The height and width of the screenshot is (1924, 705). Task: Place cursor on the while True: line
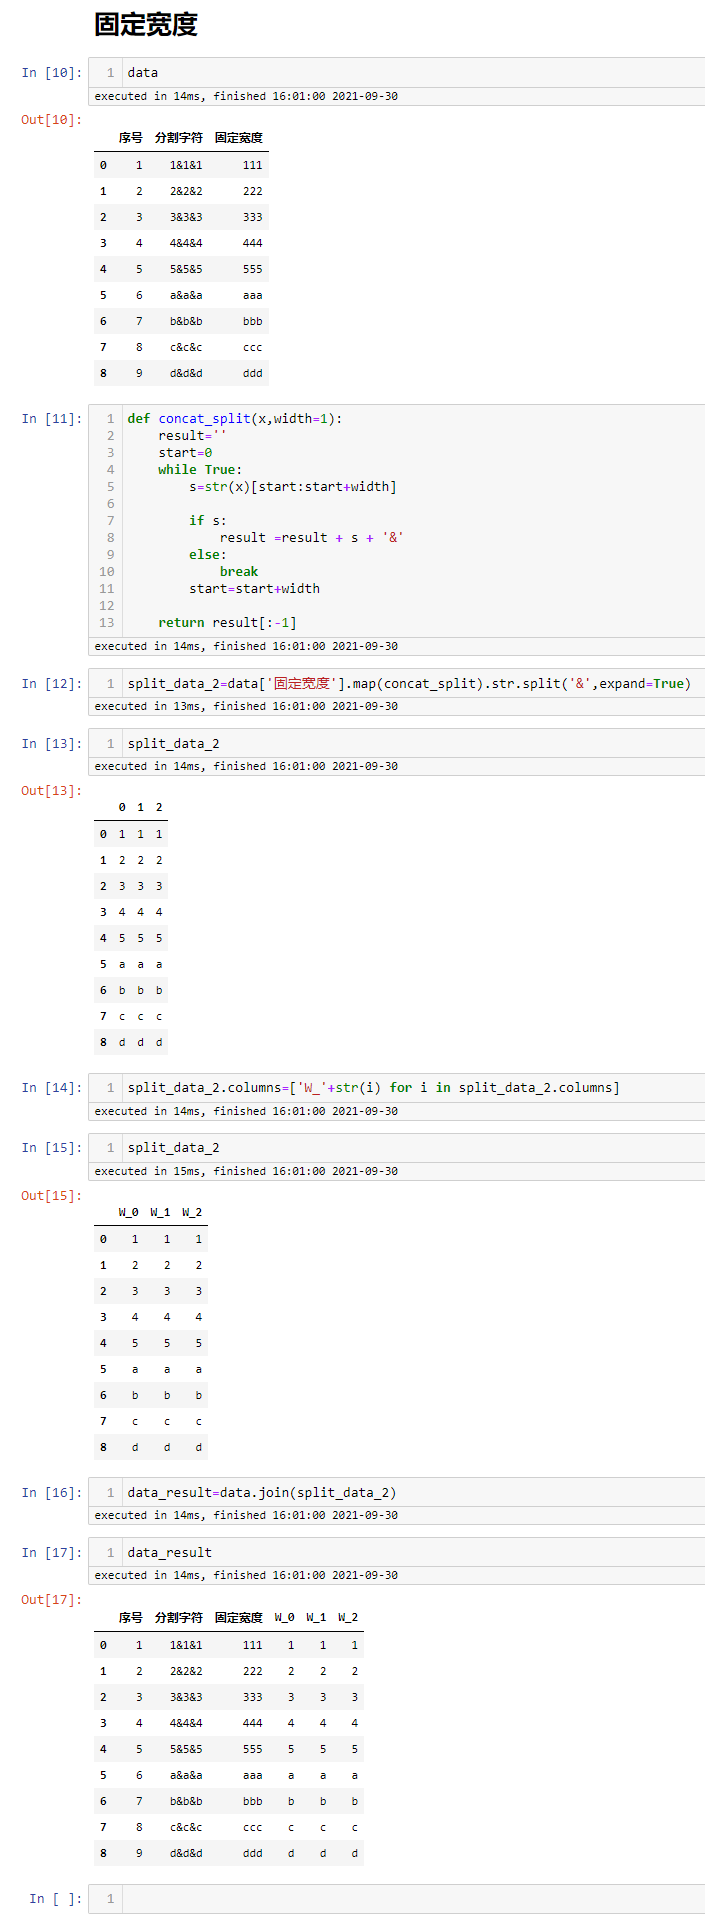click(x=200, y=470)
